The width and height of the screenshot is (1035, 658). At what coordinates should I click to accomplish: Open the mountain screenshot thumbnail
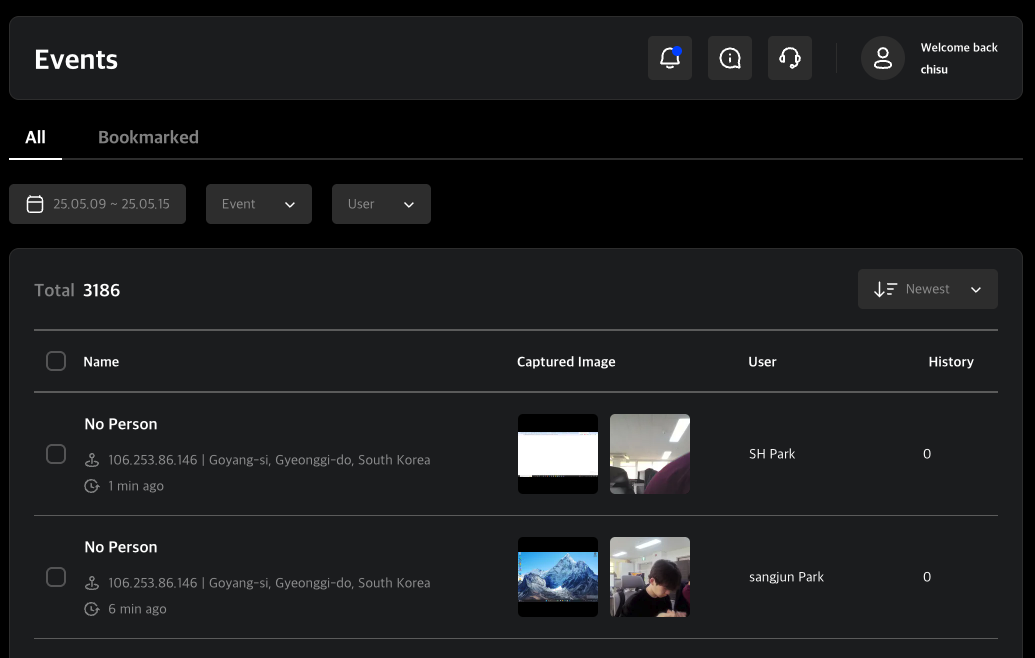558,577
